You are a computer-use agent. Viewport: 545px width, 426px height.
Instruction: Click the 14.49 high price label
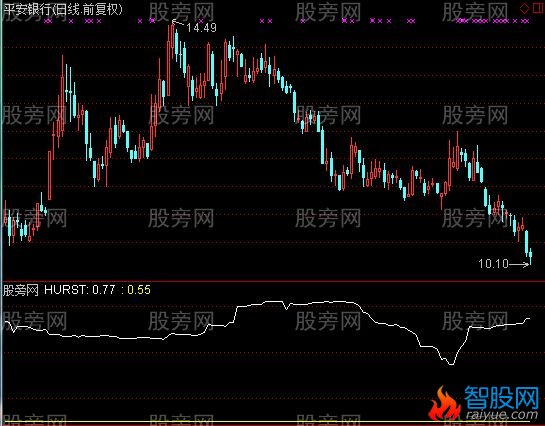pyautogui.click(x=201, y=27)
